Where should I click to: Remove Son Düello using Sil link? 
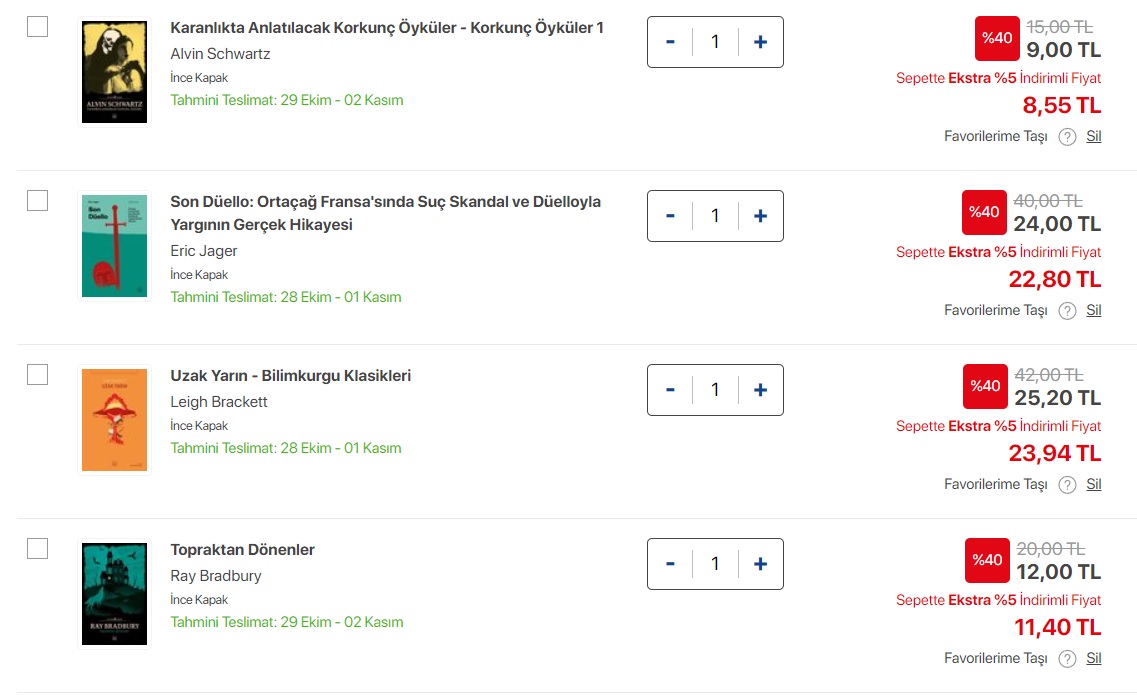[x=1094, y=310]
